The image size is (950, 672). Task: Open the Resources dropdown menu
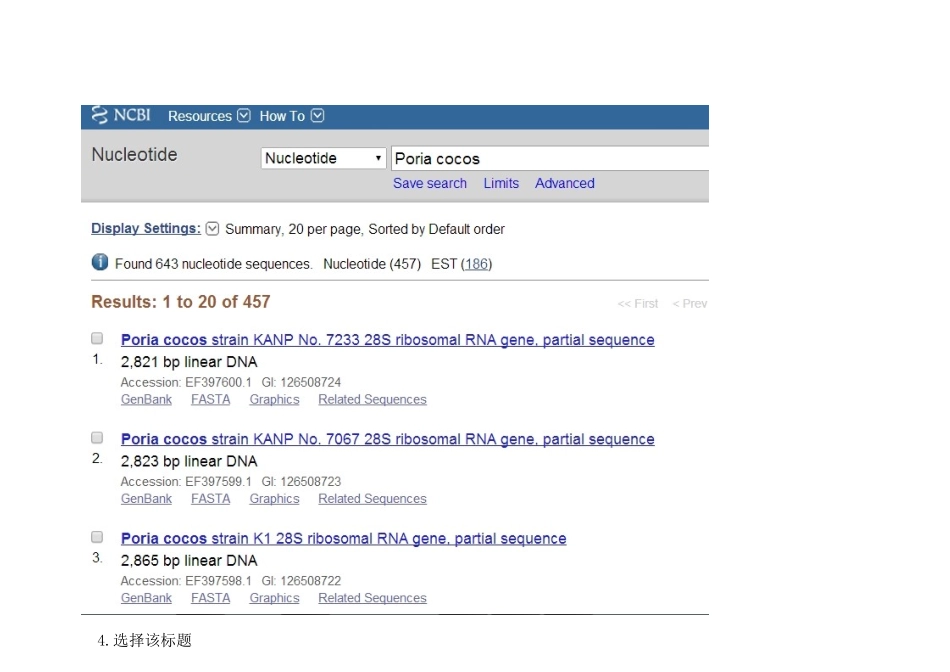209,116
